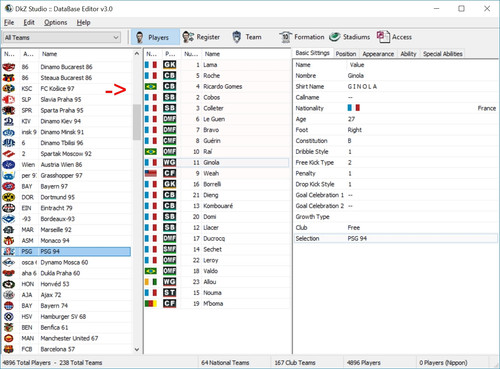This screenshot has height=369, width=500.
Task: Open the Access toolbar icon
Action: [383, 37]
